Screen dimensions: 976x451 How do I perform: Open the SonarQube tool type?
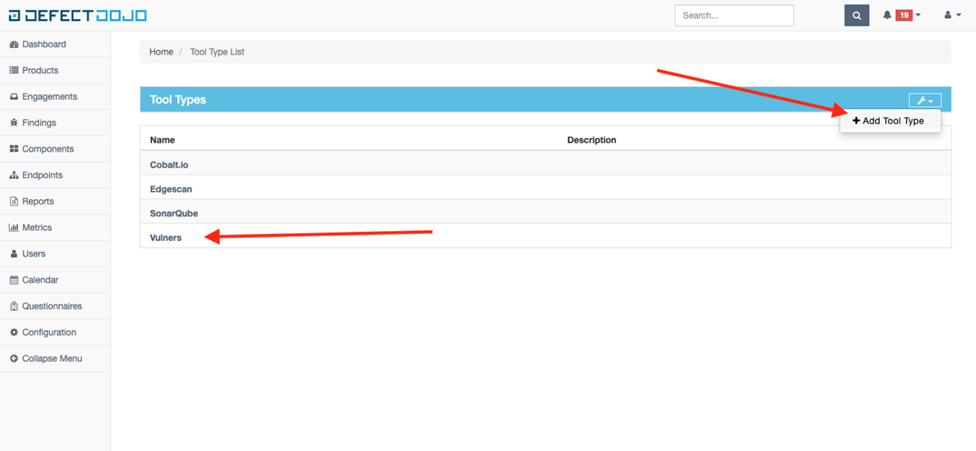(174, 213)
